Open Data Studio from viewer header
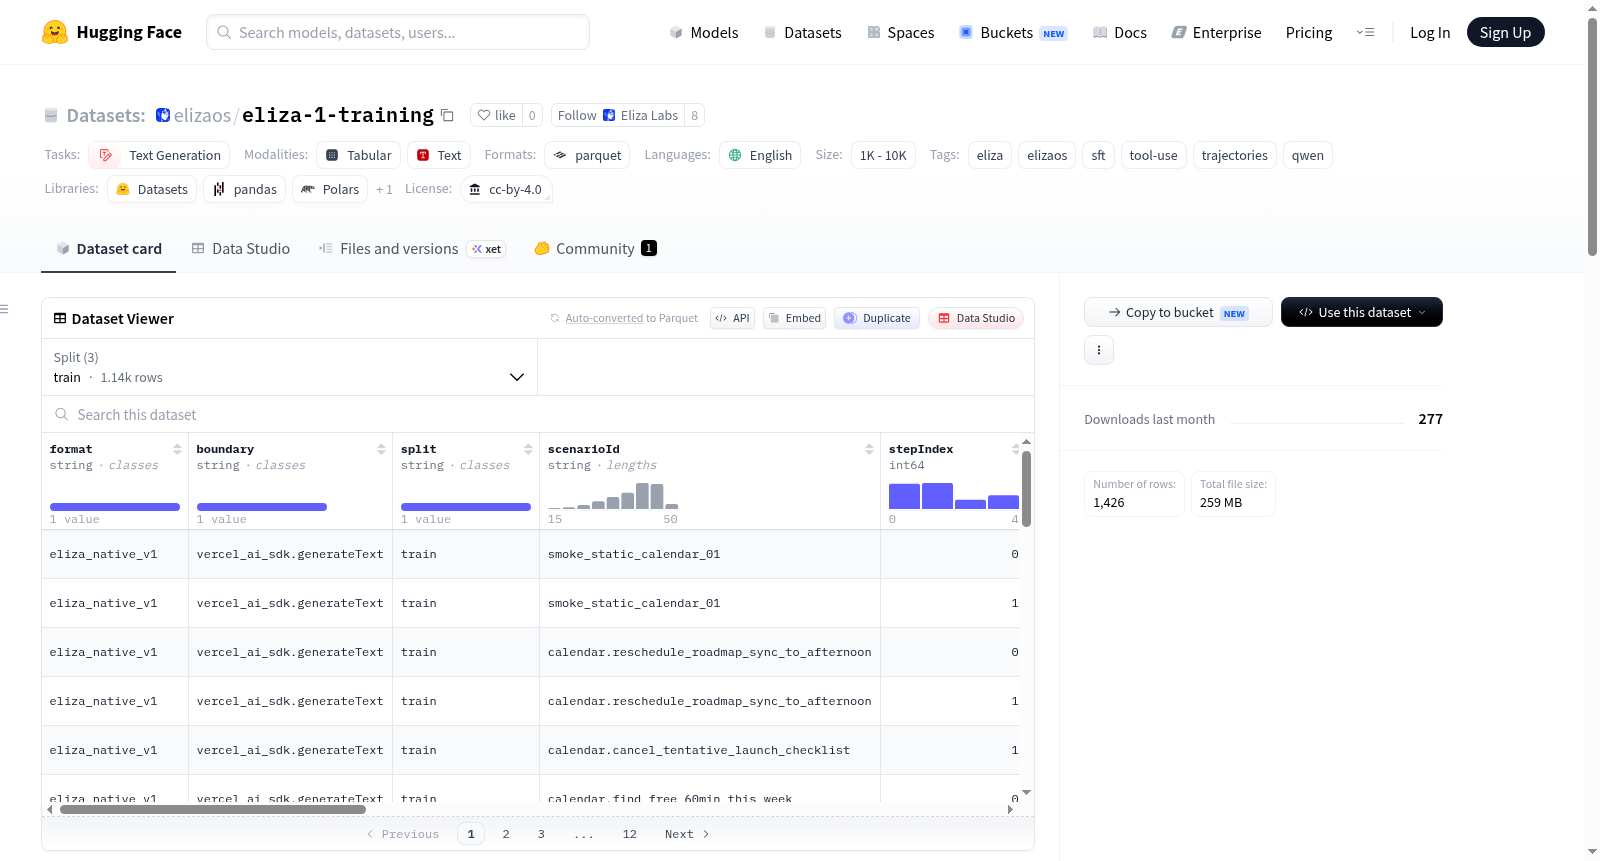 976,318
